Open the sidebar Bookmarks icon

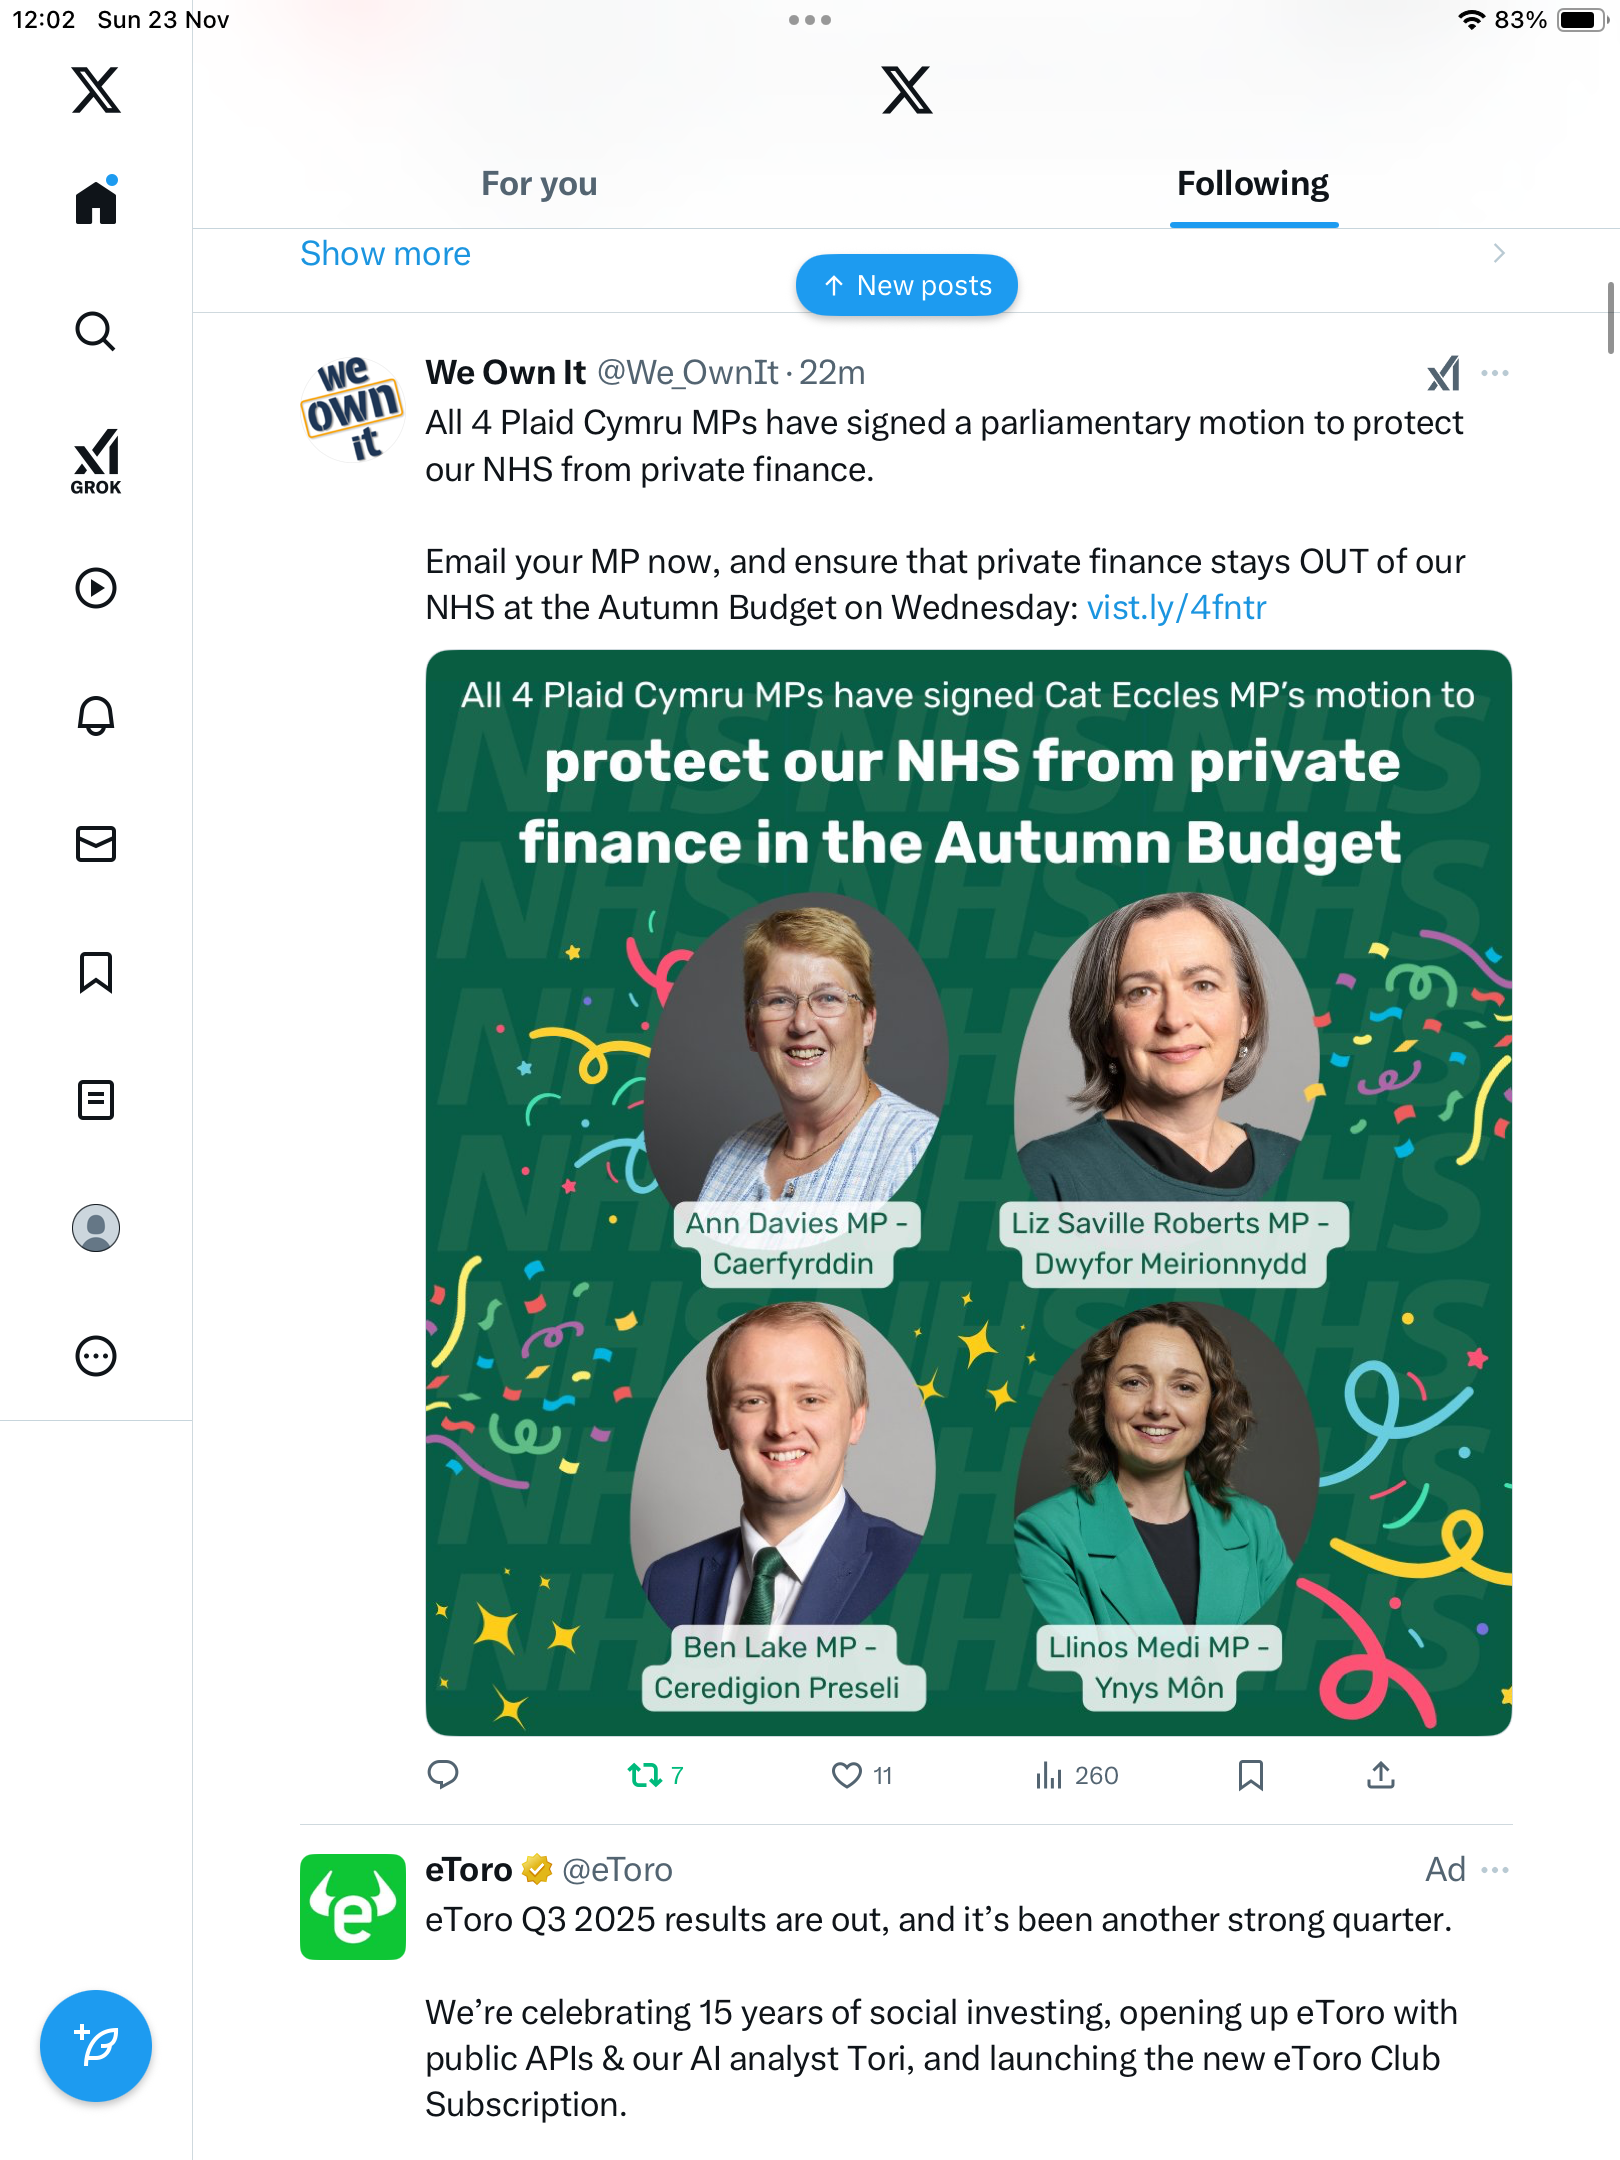(96, 972)
